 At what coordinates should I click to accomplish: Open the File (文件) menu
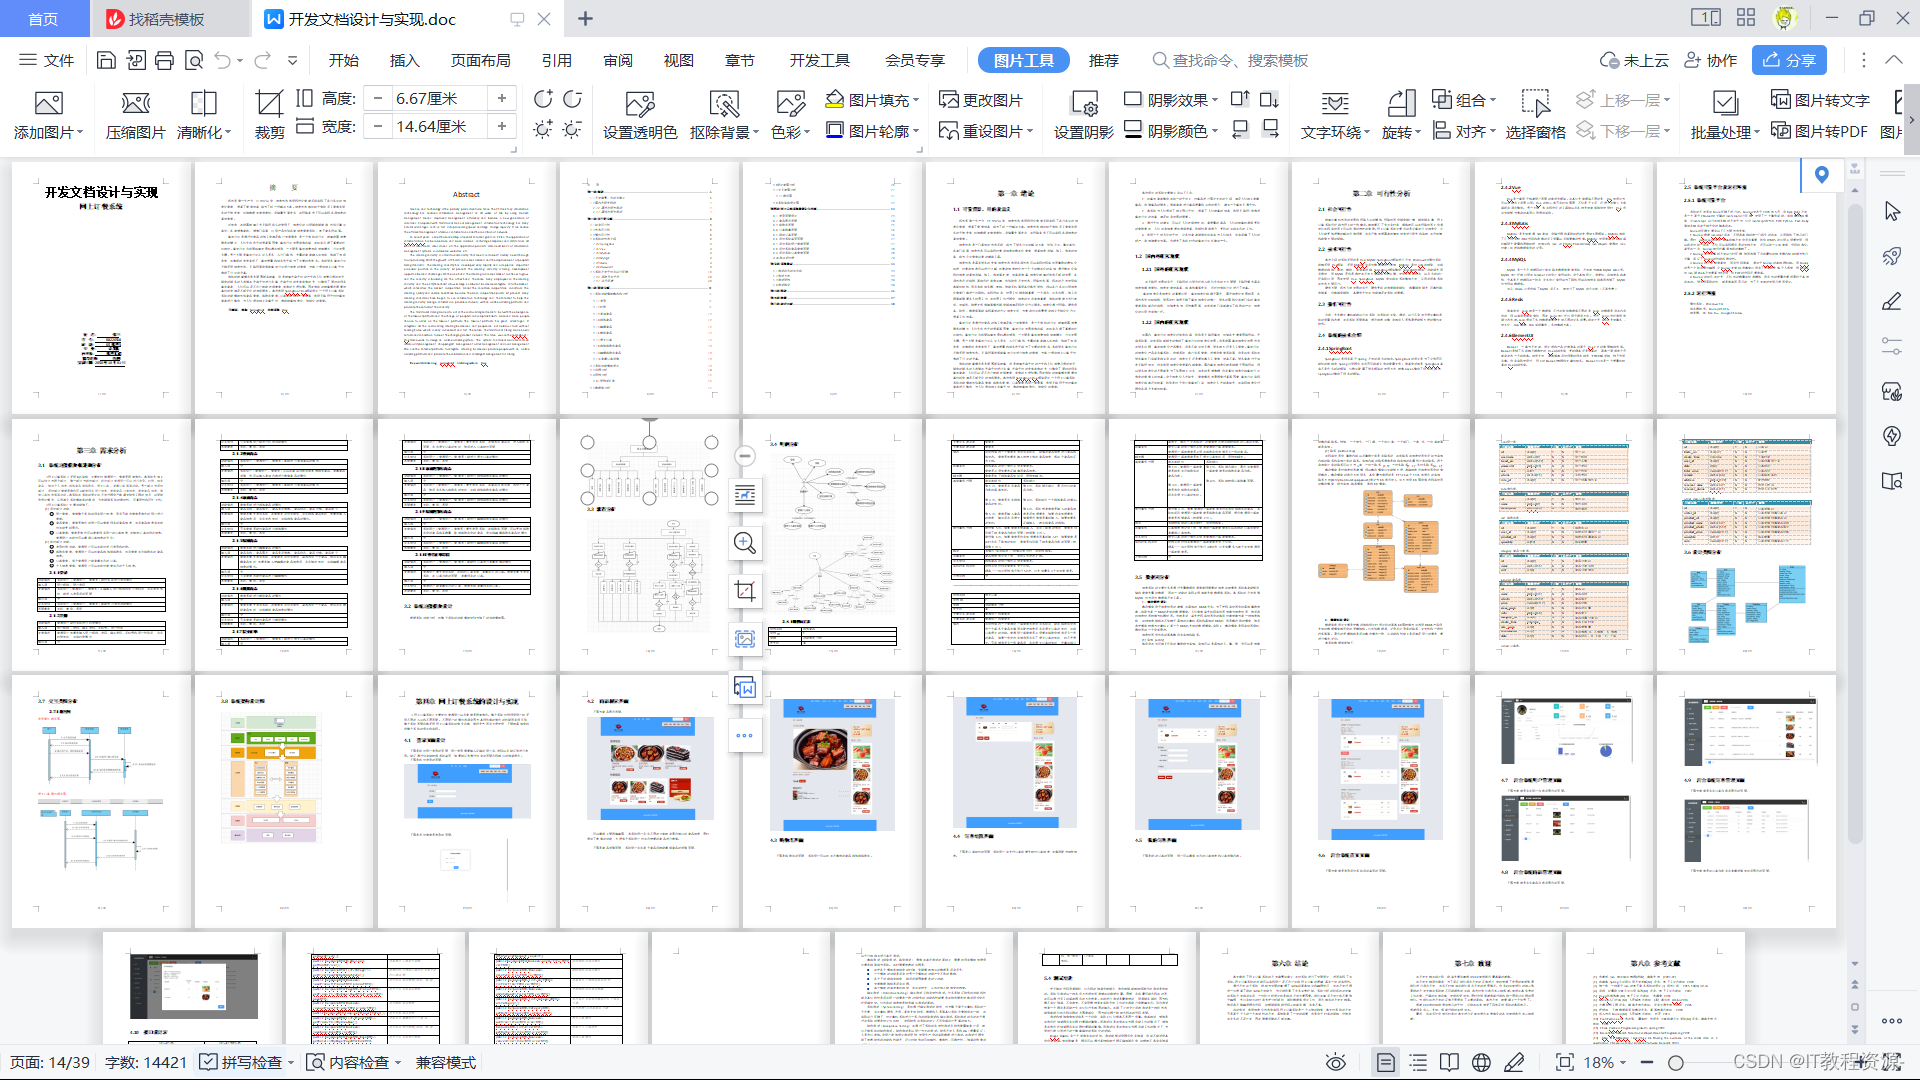tap(47, 60)
